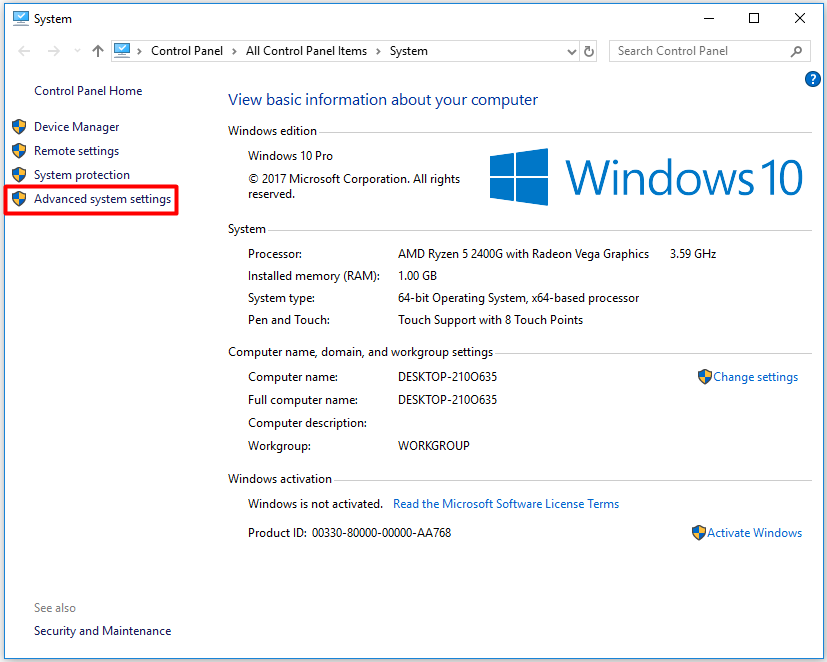Open Remote settings link
Screen dimensions: 827x662
[76, 151]
